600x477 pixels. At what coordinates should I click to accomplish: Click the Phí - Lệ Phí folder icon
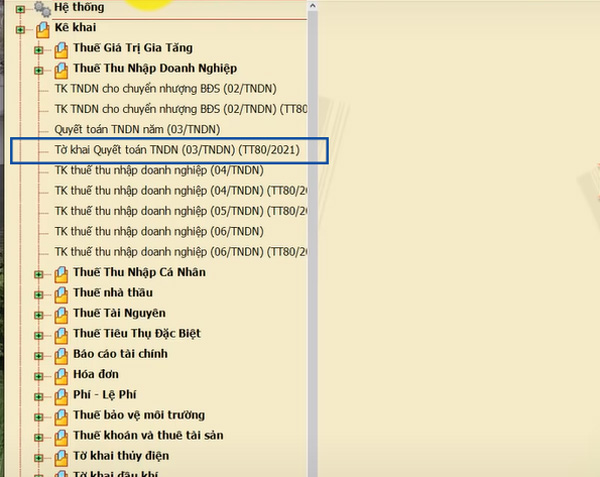[x=60, y=395]
